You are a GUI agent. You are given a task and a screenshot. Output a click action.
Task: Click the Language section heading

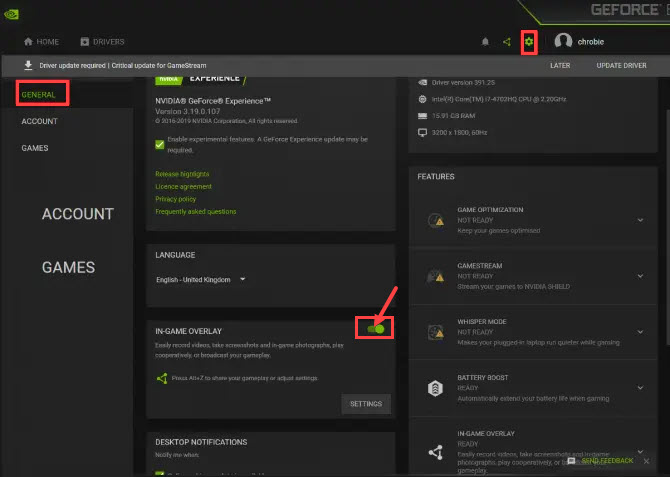pyautogui.click(x=175, y=255)
